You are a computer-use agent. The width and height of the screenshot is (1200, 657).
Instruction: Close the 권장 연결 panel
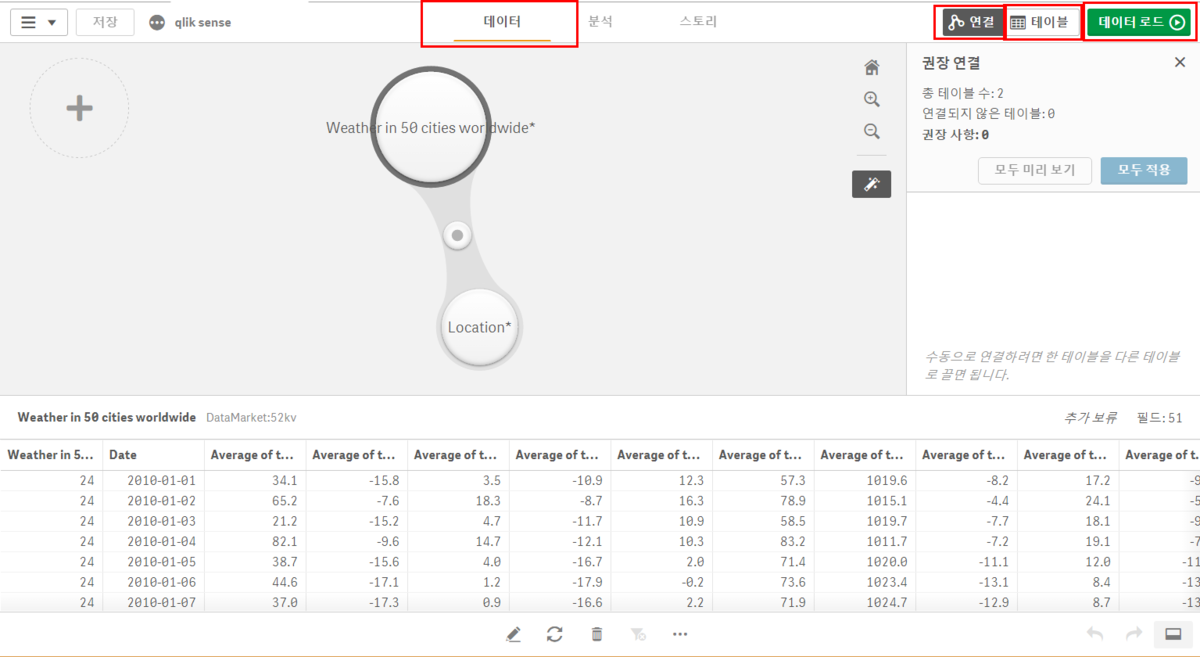(x=1179, y=63)
